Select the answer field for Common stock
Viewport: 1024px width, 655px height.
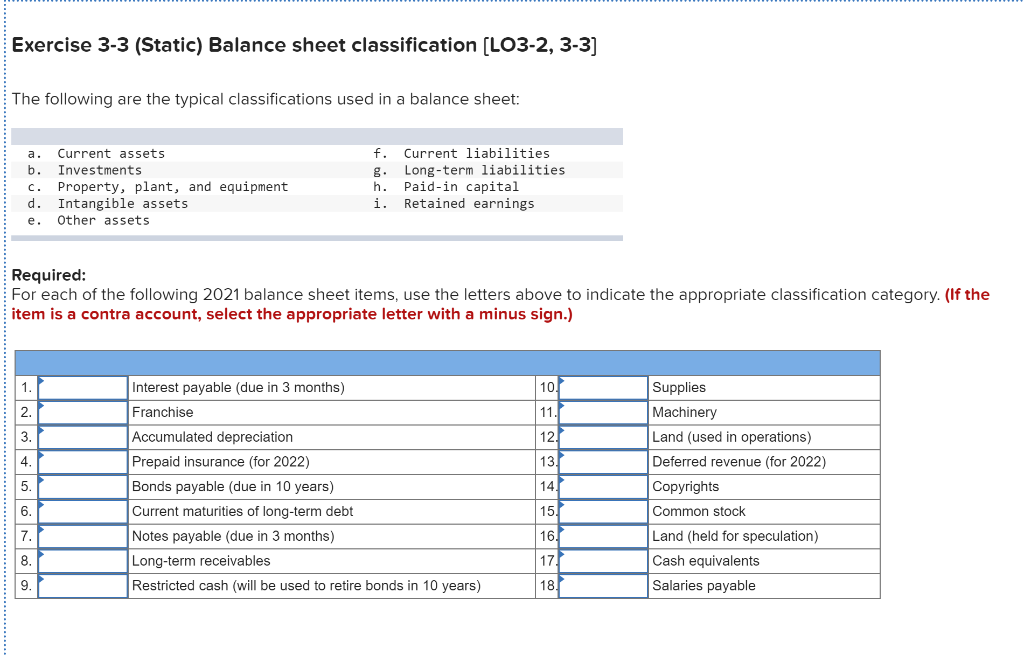click(604, 511)
